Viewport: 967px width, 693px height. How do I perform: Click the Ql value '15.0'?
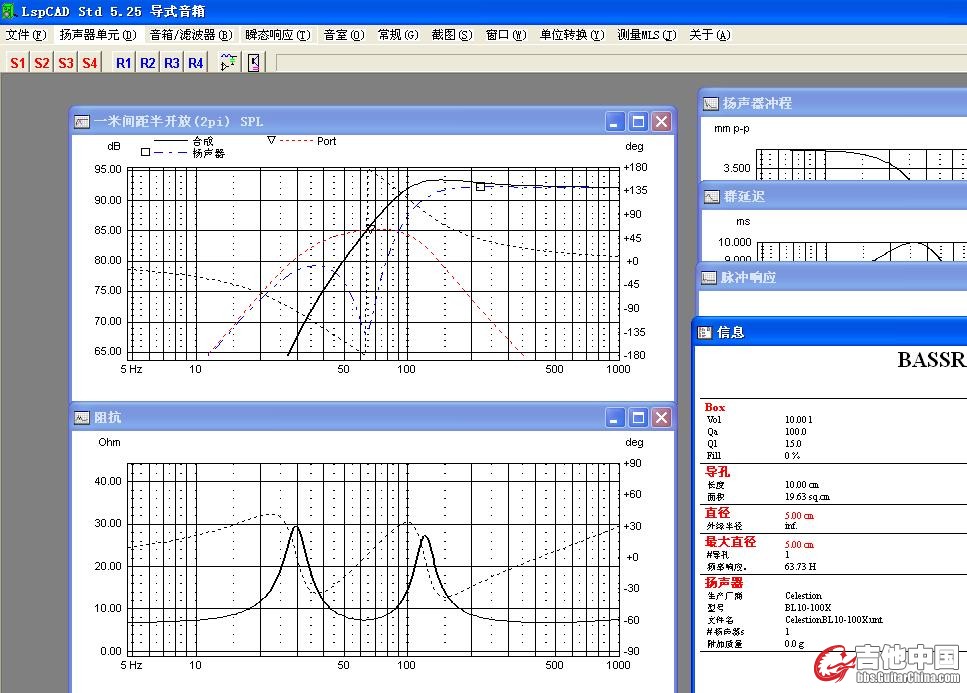(793, 444)
